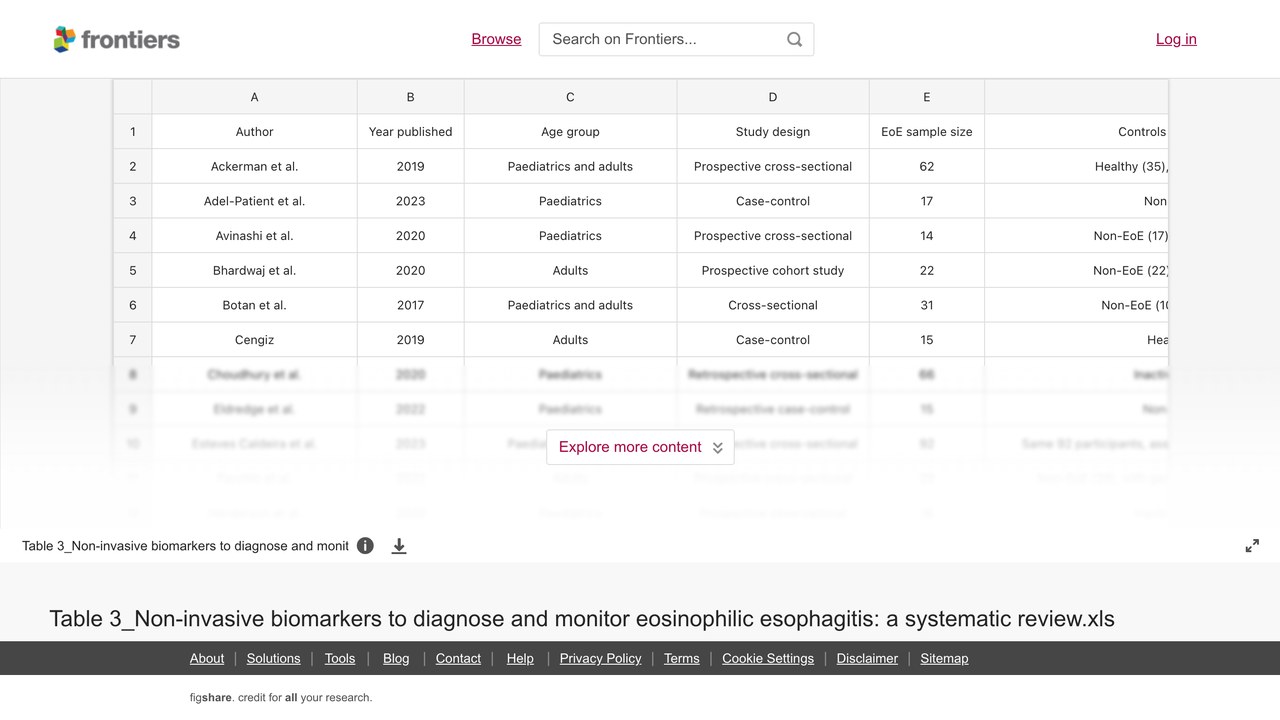The image size is (1280, 720).
Task: Click the search magnifier icon
Action: [794, 39]
